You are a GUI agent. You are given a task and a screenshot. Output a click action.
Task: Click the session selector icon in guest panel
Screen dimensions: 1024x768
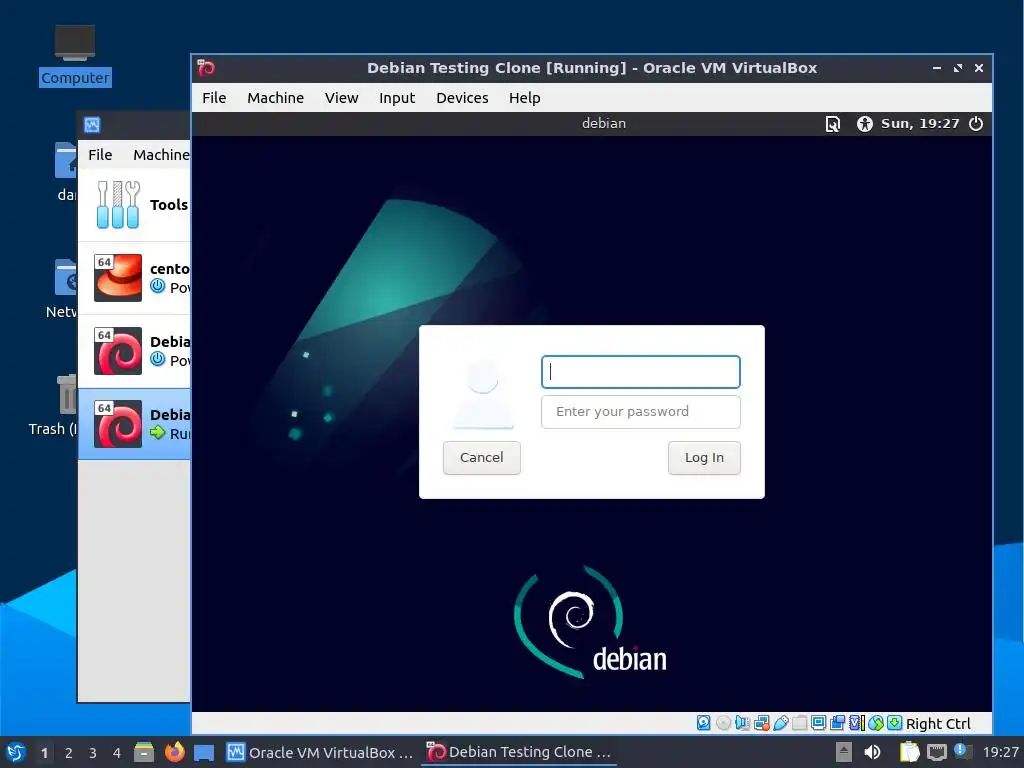[833, 123]
